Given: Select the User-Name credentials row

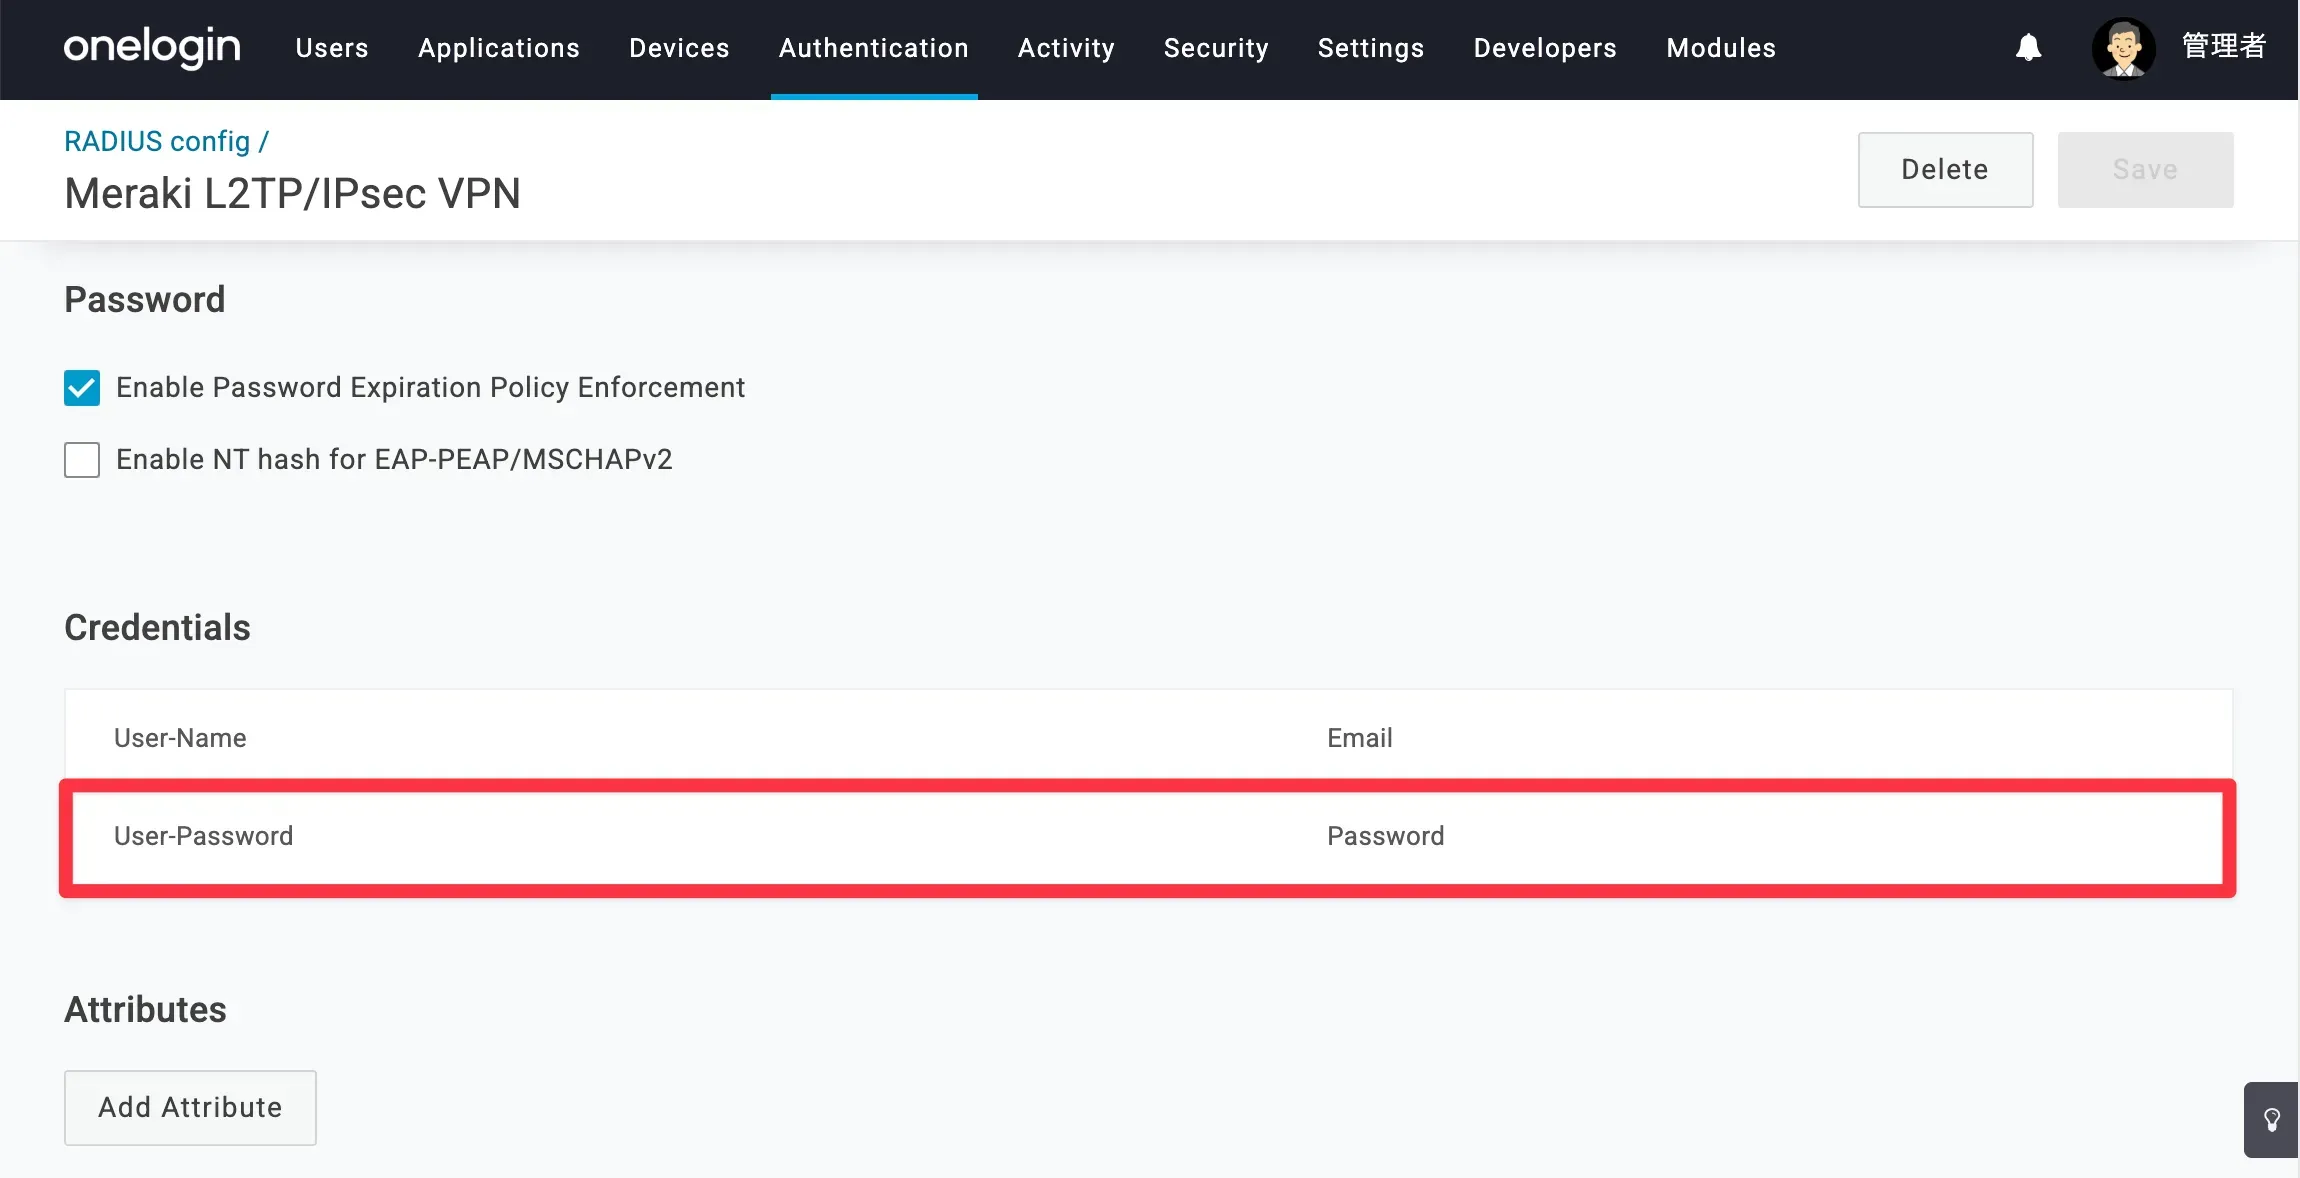Looking at the screenshot, I should coord(1148,738).
